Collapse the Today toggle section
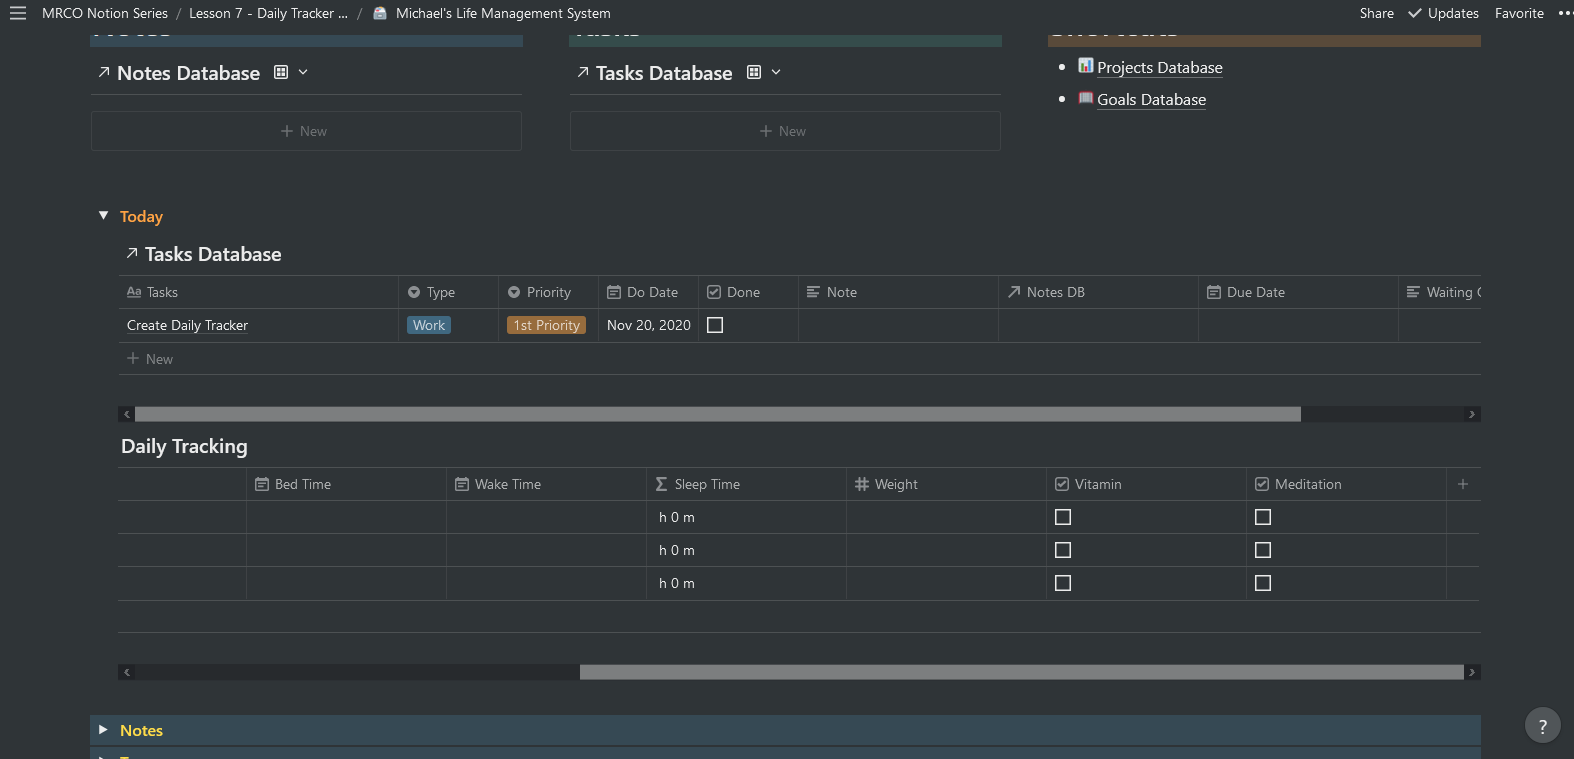The image size is (1574, 759). (103, 216)
